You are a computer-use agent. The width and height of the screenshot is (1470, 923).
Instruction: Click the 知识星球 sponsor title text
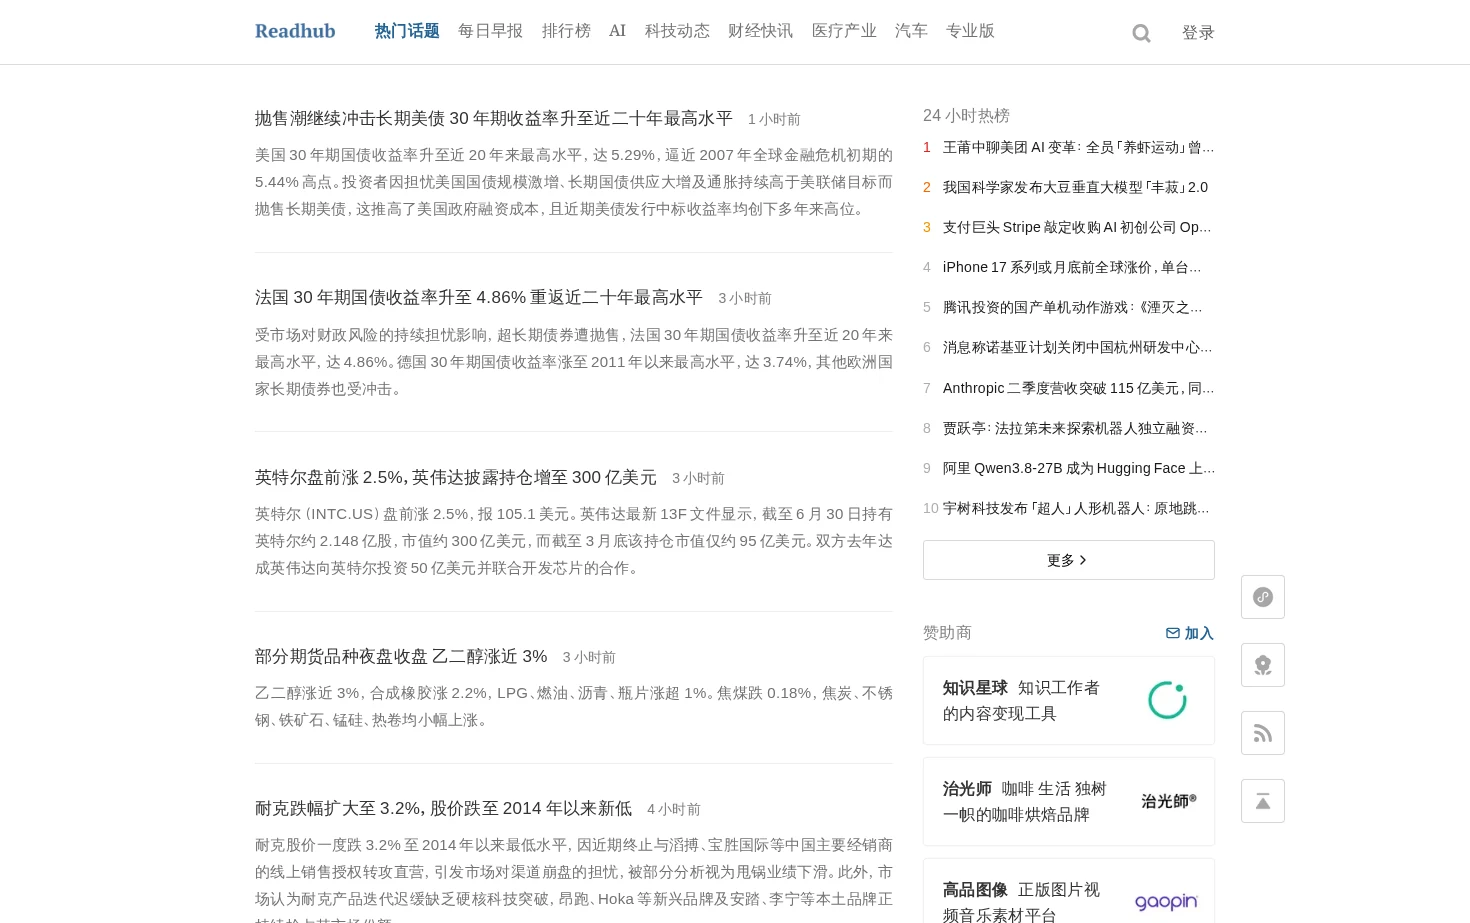(975, 688)
